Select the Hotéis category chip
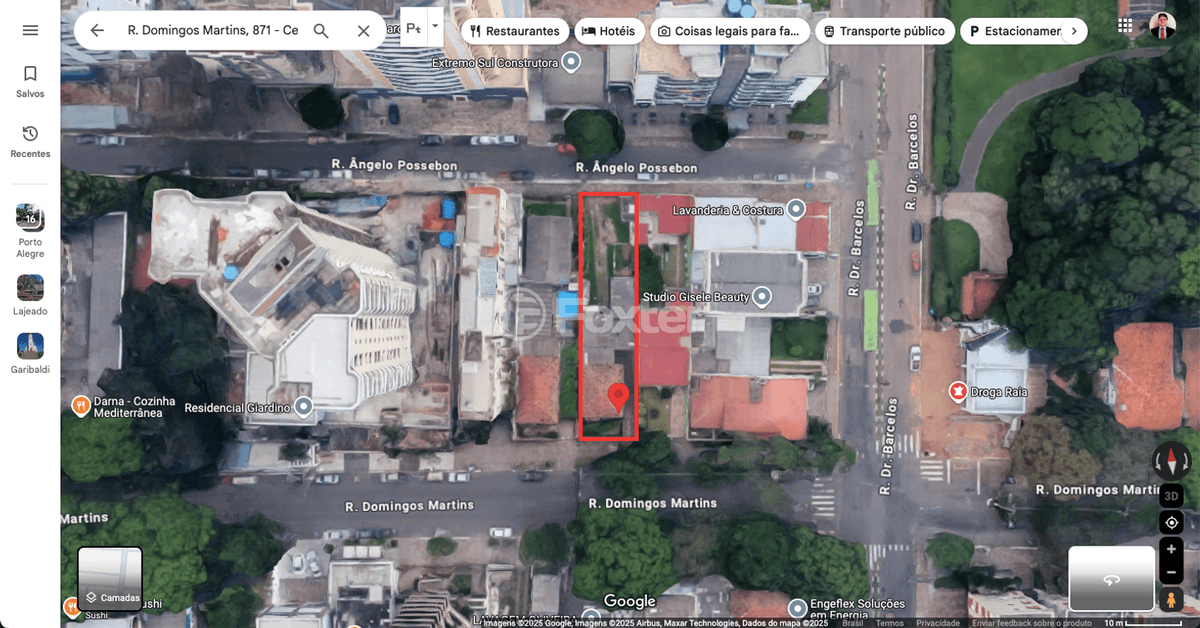1200x628 pixels. [608, 31]
